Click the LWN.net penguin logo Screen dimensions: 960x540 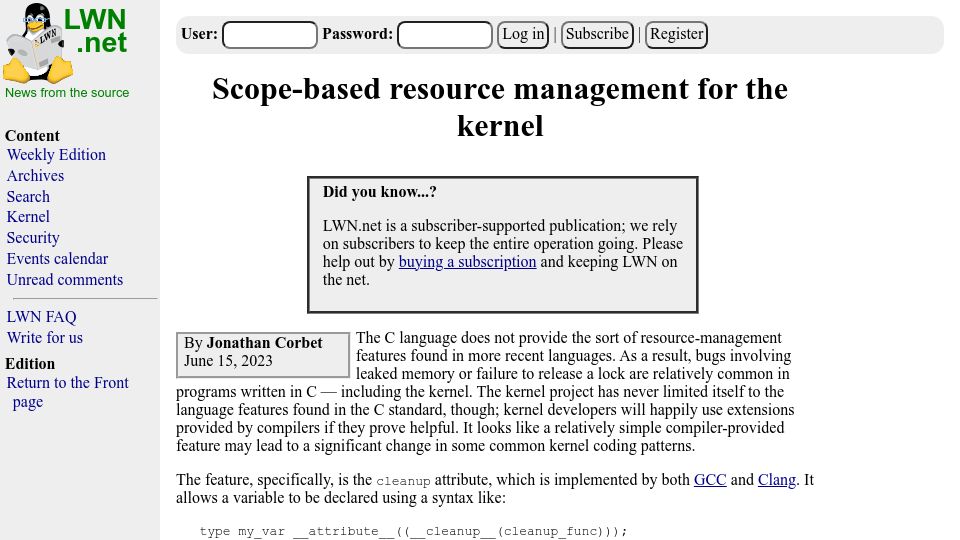pyautogui.click(x=66, y=43)
